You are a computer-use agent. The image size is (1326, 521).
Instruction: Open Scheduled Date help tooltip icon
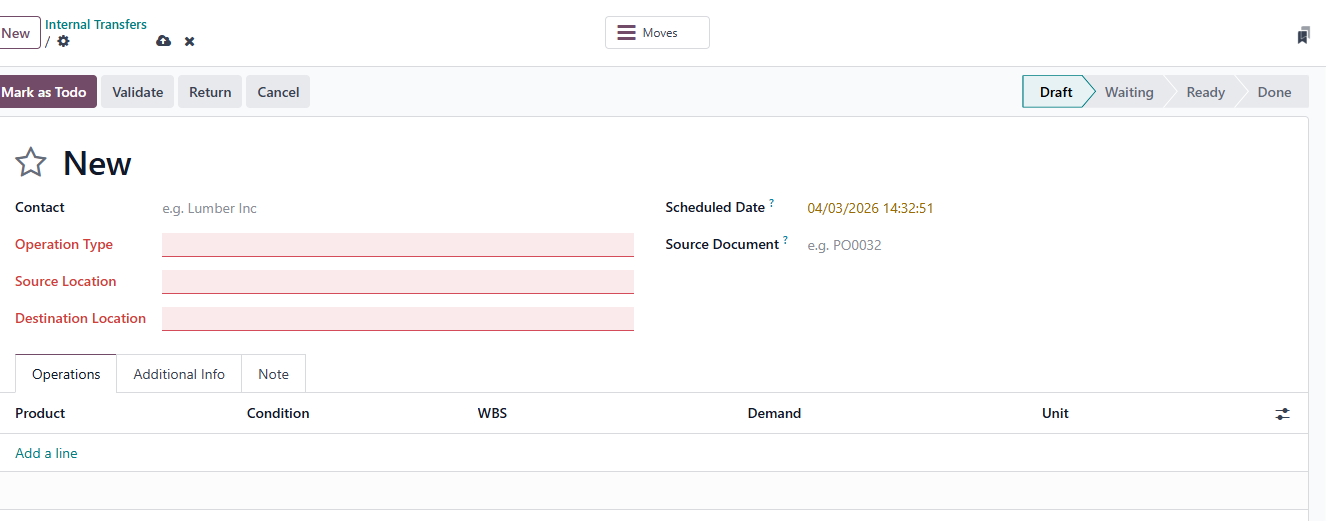772,203
